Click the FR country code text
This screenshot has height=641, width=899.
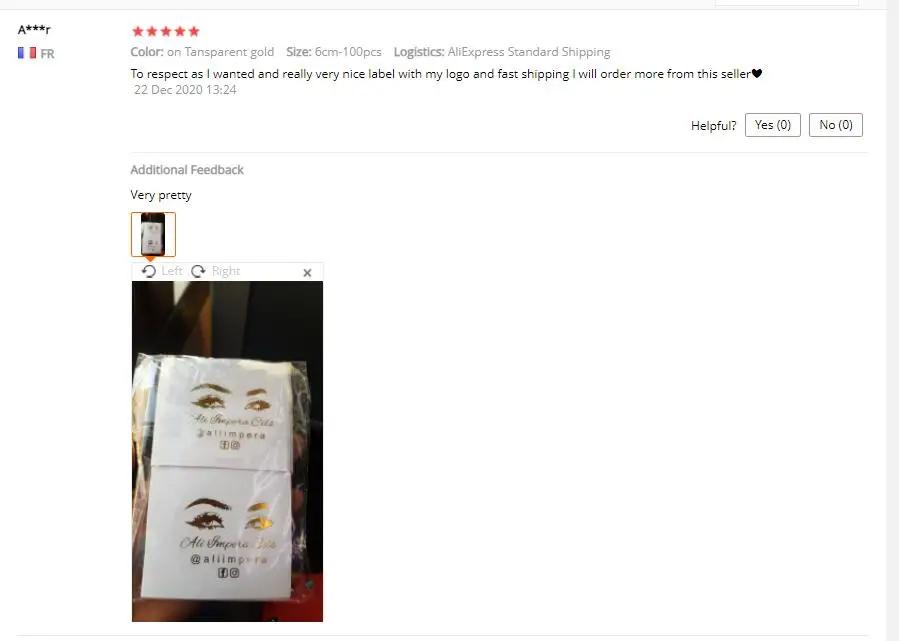click(47, 54)
